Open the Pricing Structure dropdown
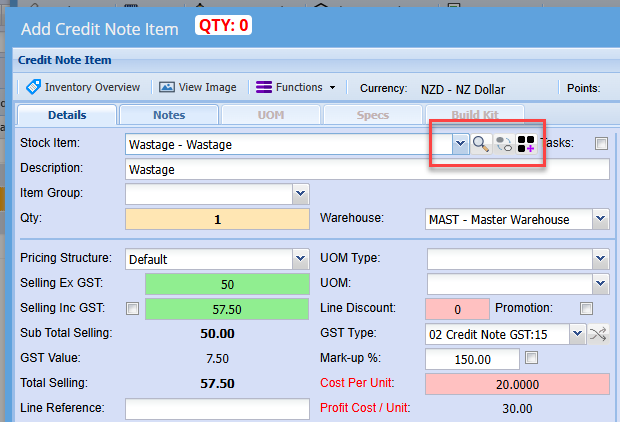Image resolution: width=620 pixels, height=422 pixels. [x=299, y=259]
